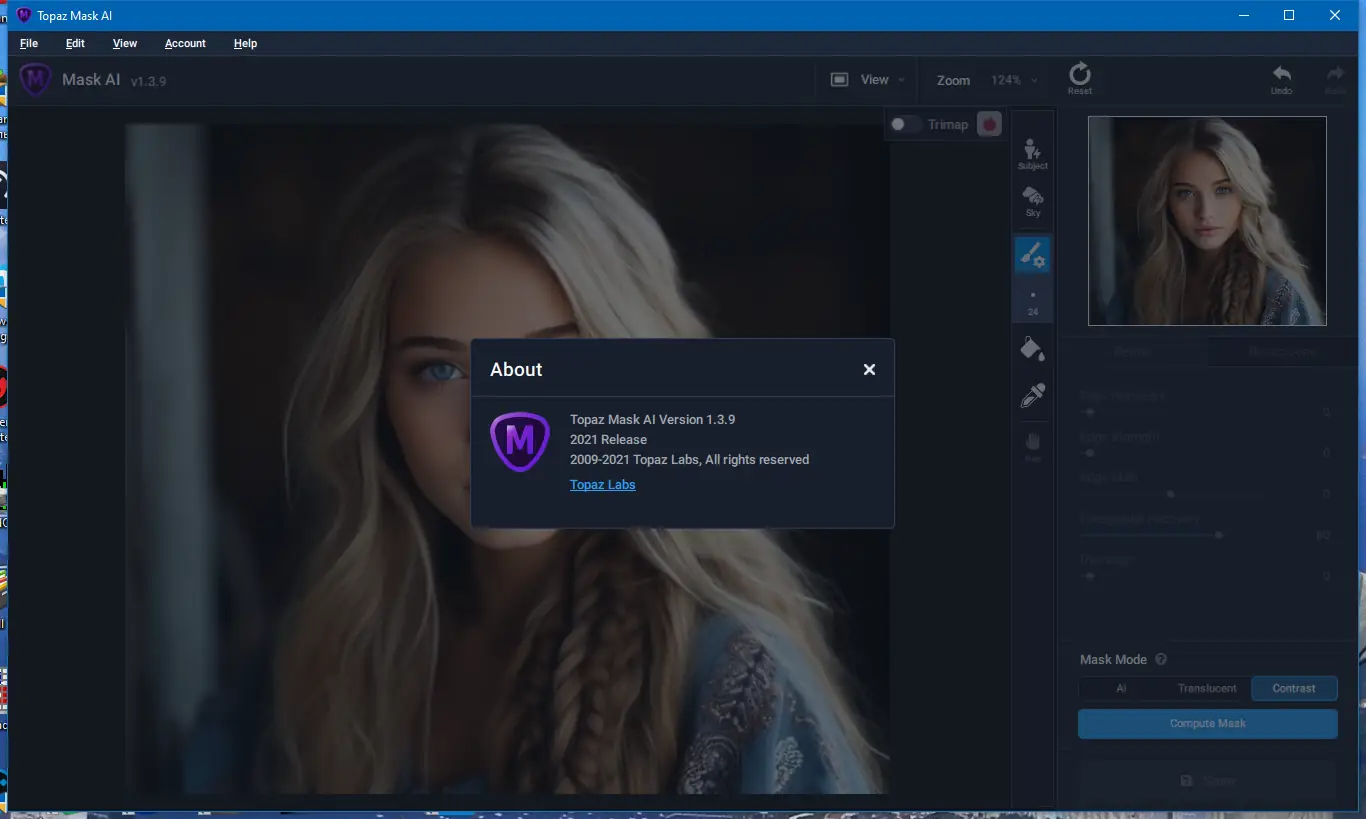Image resolution: width=1366 pixels, height=819 pixels.
Task: Click '2021 Release' text in About dialog
Action: 608,440
